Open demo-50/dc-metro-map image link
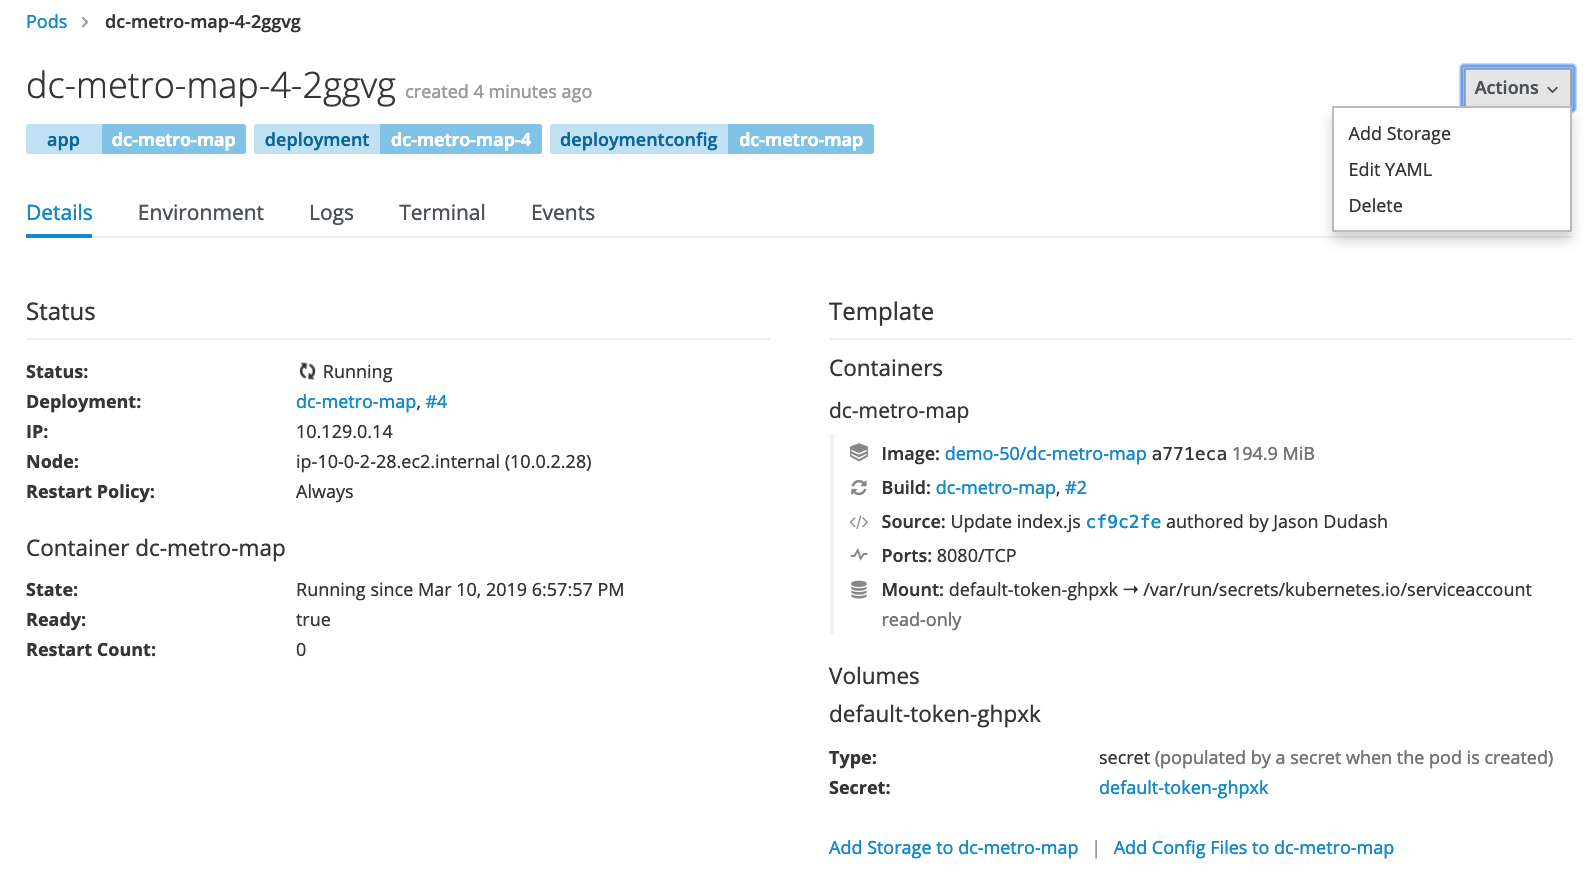Viewport: 1594px width, 872px height. point(1045,453)
